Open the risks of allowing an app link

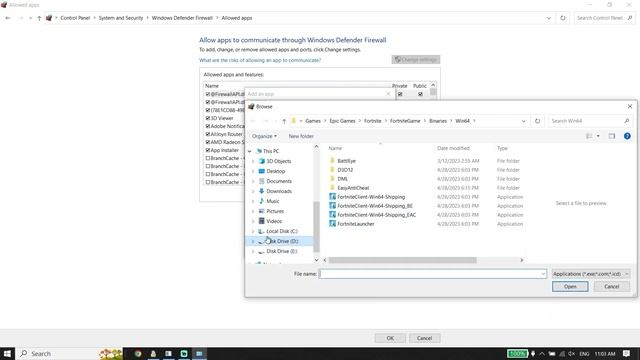[260, 60]
